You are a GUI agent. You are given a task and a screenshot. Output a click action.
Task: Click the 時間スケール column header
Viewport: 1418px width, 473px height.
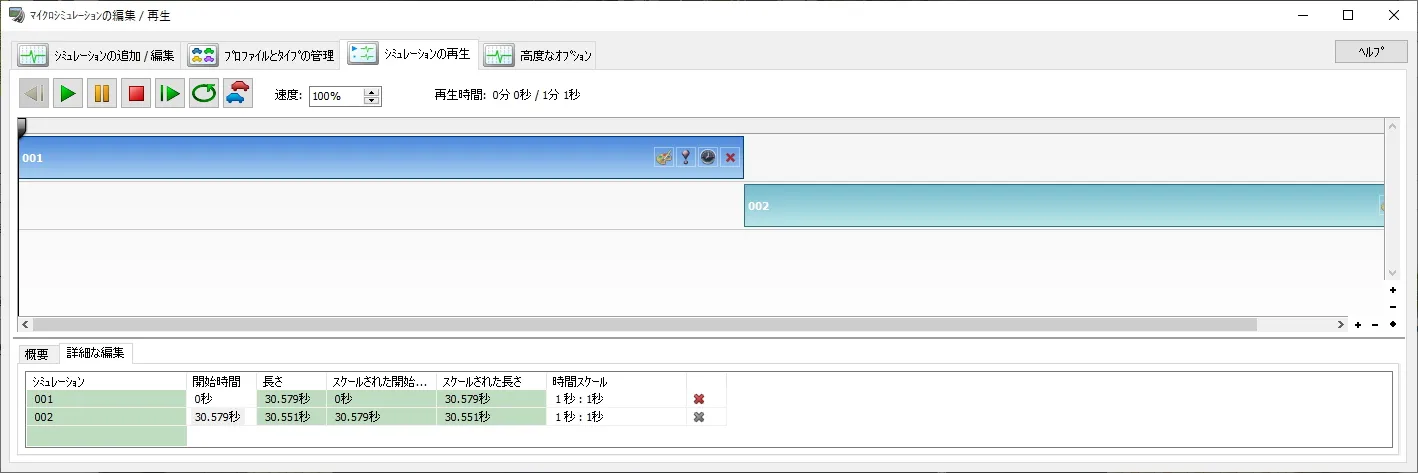616,381
